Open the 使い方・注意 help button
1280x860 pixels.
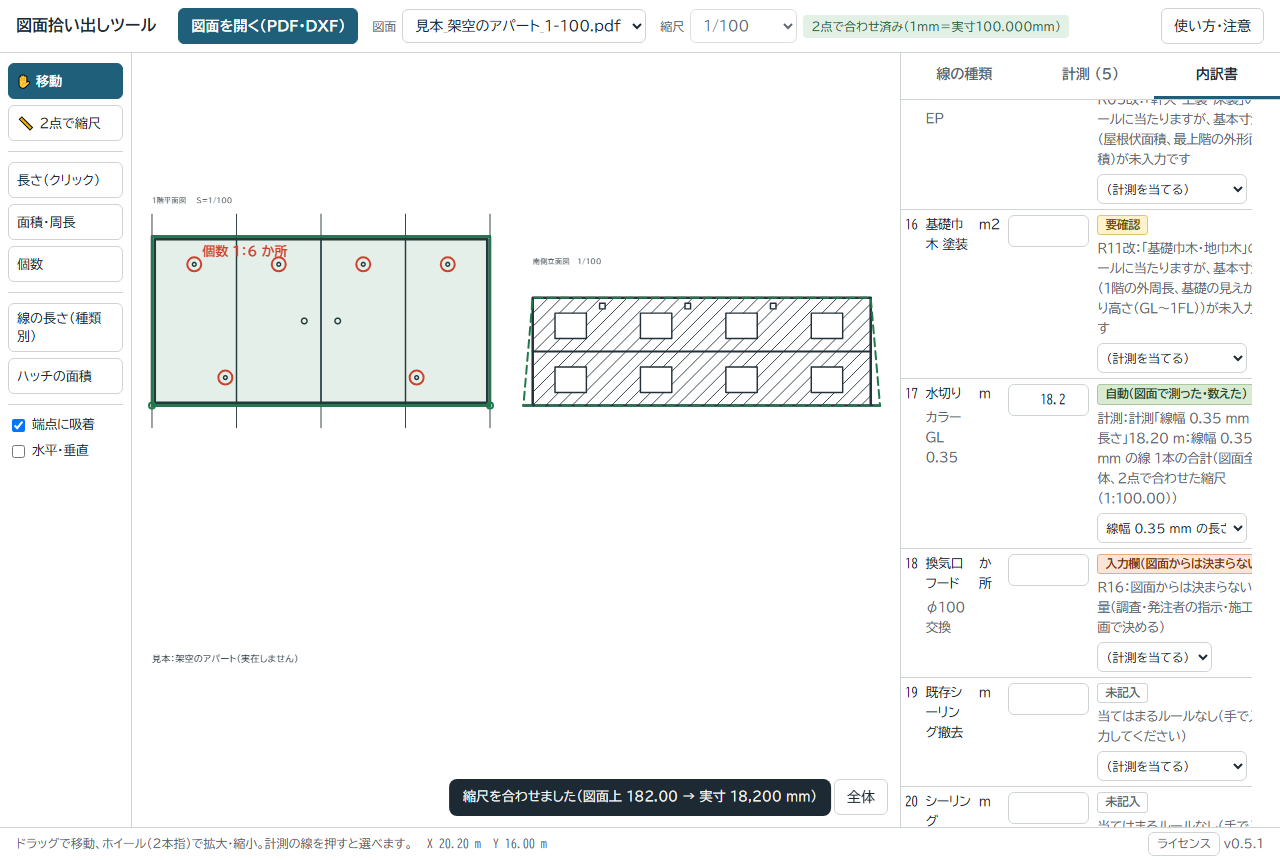tap(1211, 26)
